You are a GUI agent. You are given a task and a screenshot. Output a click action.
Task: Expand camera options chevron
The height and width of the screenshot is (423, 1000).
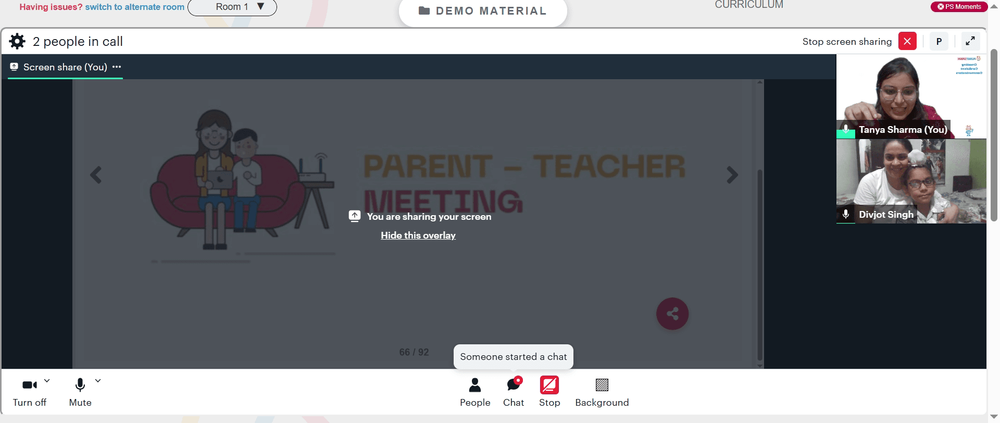pos(47,381)
